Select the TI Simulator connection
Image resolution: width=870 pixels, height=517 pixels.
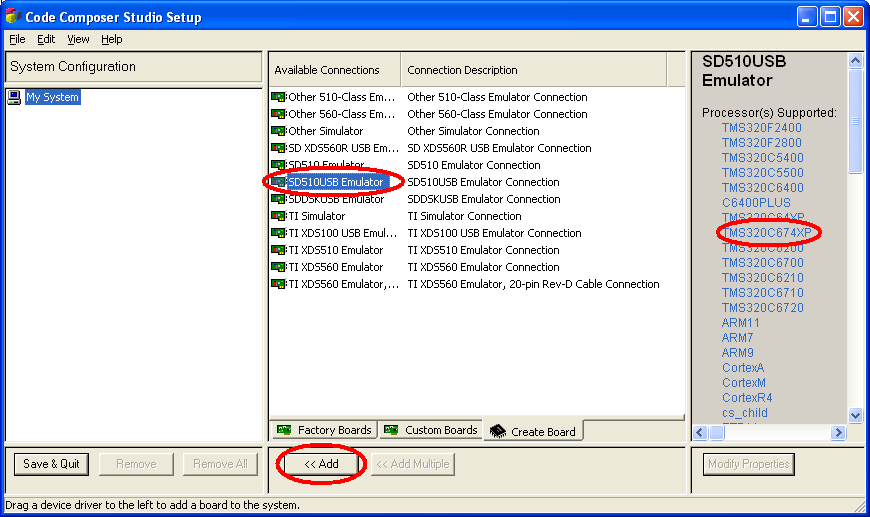(316, 216)
